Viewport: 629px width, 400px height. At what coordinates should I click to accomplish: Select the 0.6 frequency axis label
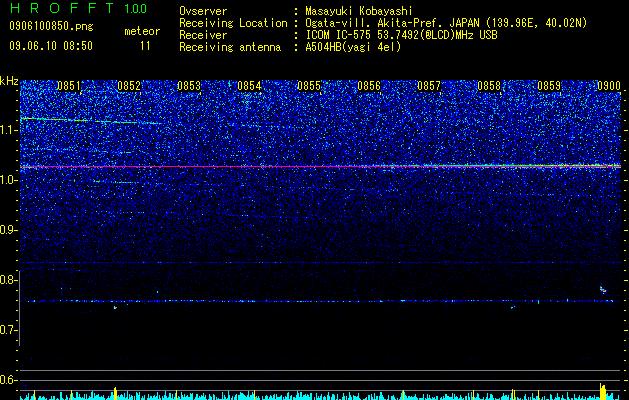(x=9, y=380)
